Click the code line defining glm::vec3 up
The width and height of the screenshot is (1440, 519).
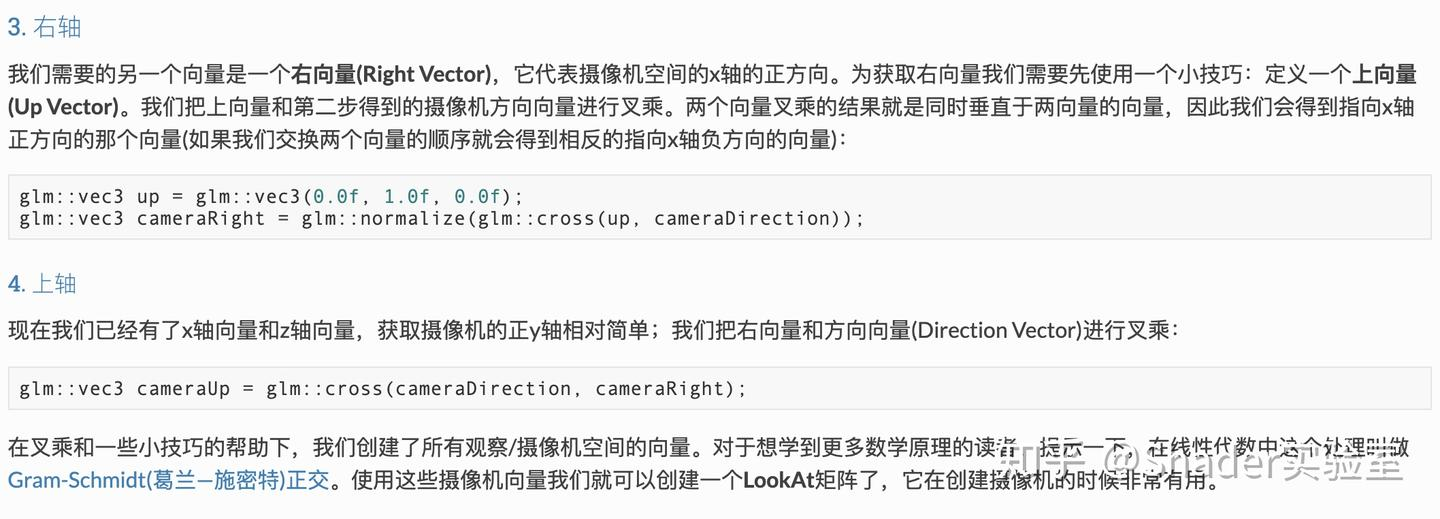point(271,196)
